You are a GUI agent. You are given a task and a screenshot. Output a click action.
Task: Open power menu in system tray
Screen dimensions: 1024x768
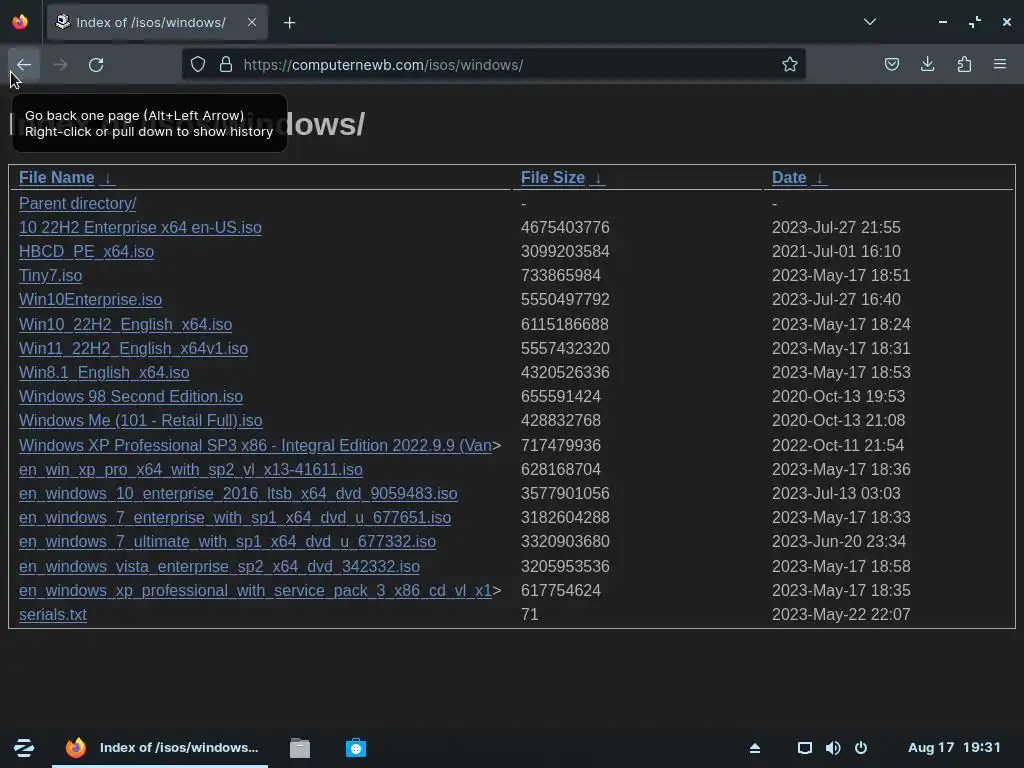pyautogui.click(x=861, y=748)
